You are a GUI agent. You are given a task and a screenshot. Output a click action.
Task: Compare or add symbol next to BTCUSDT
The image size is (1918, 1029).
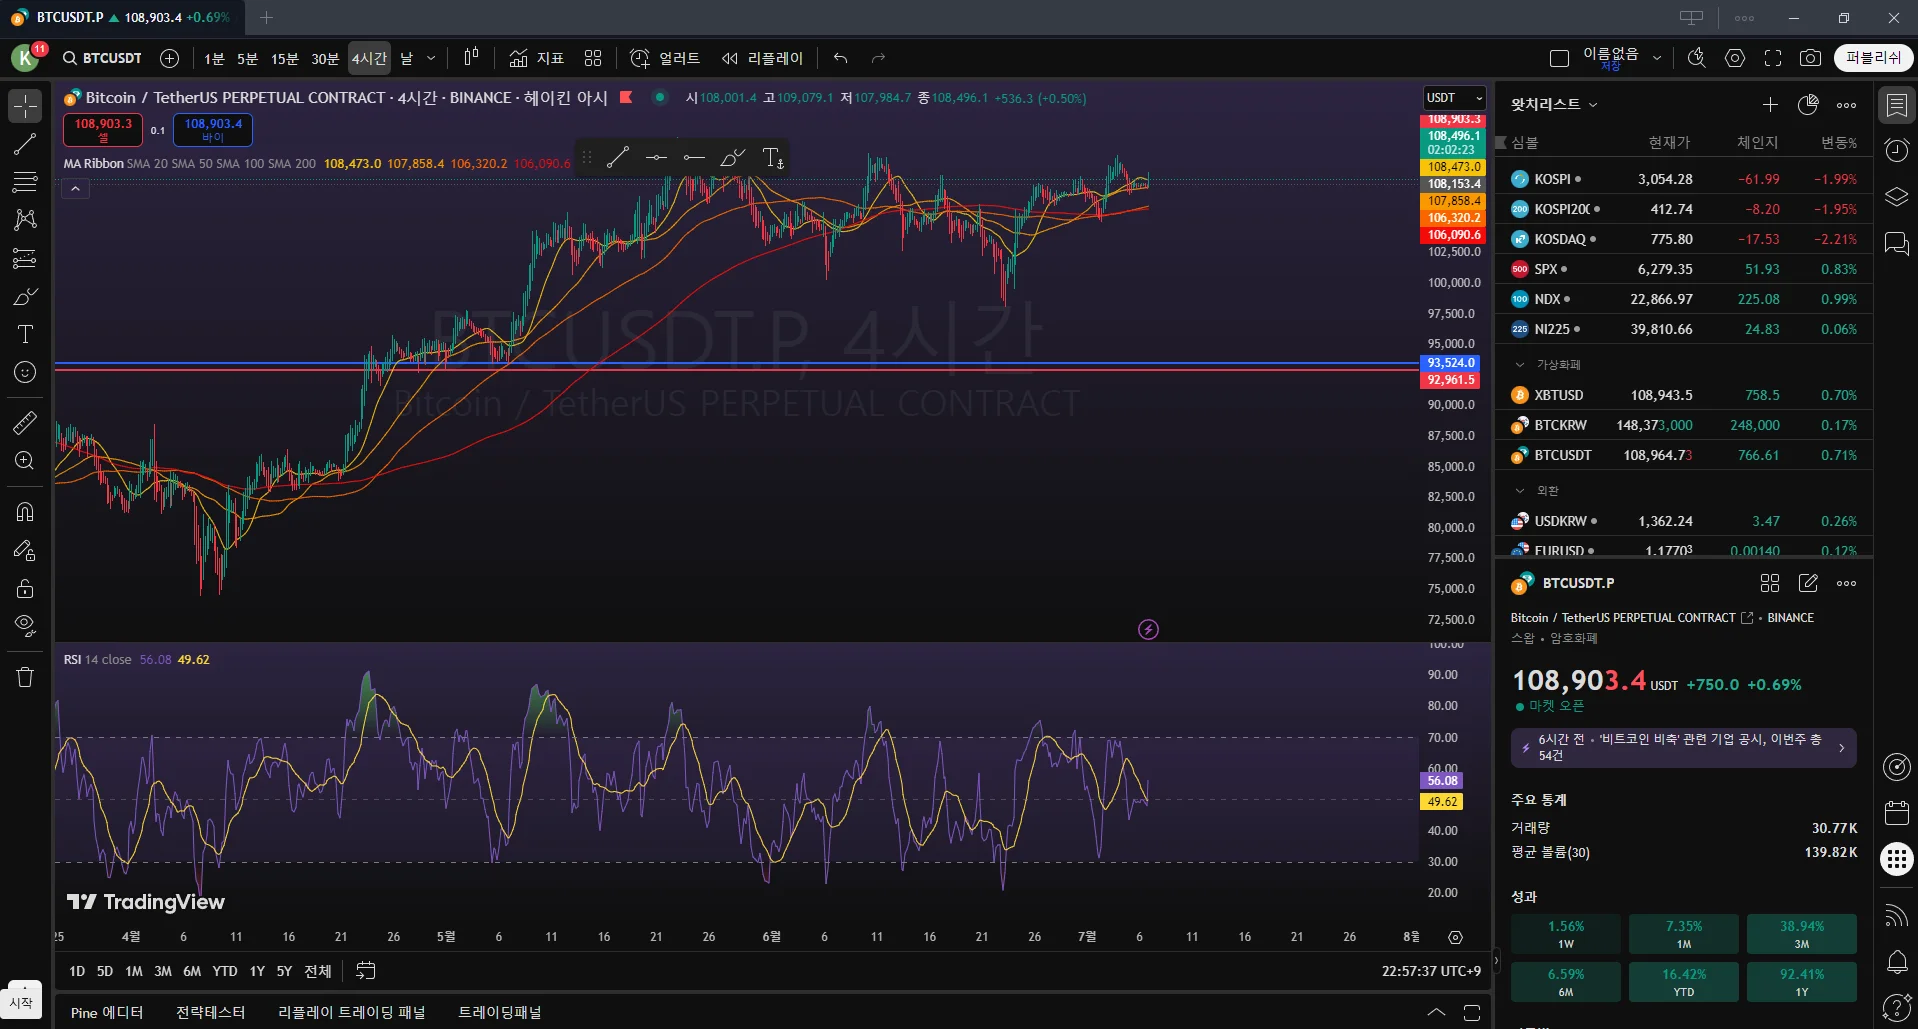point(170,58)
